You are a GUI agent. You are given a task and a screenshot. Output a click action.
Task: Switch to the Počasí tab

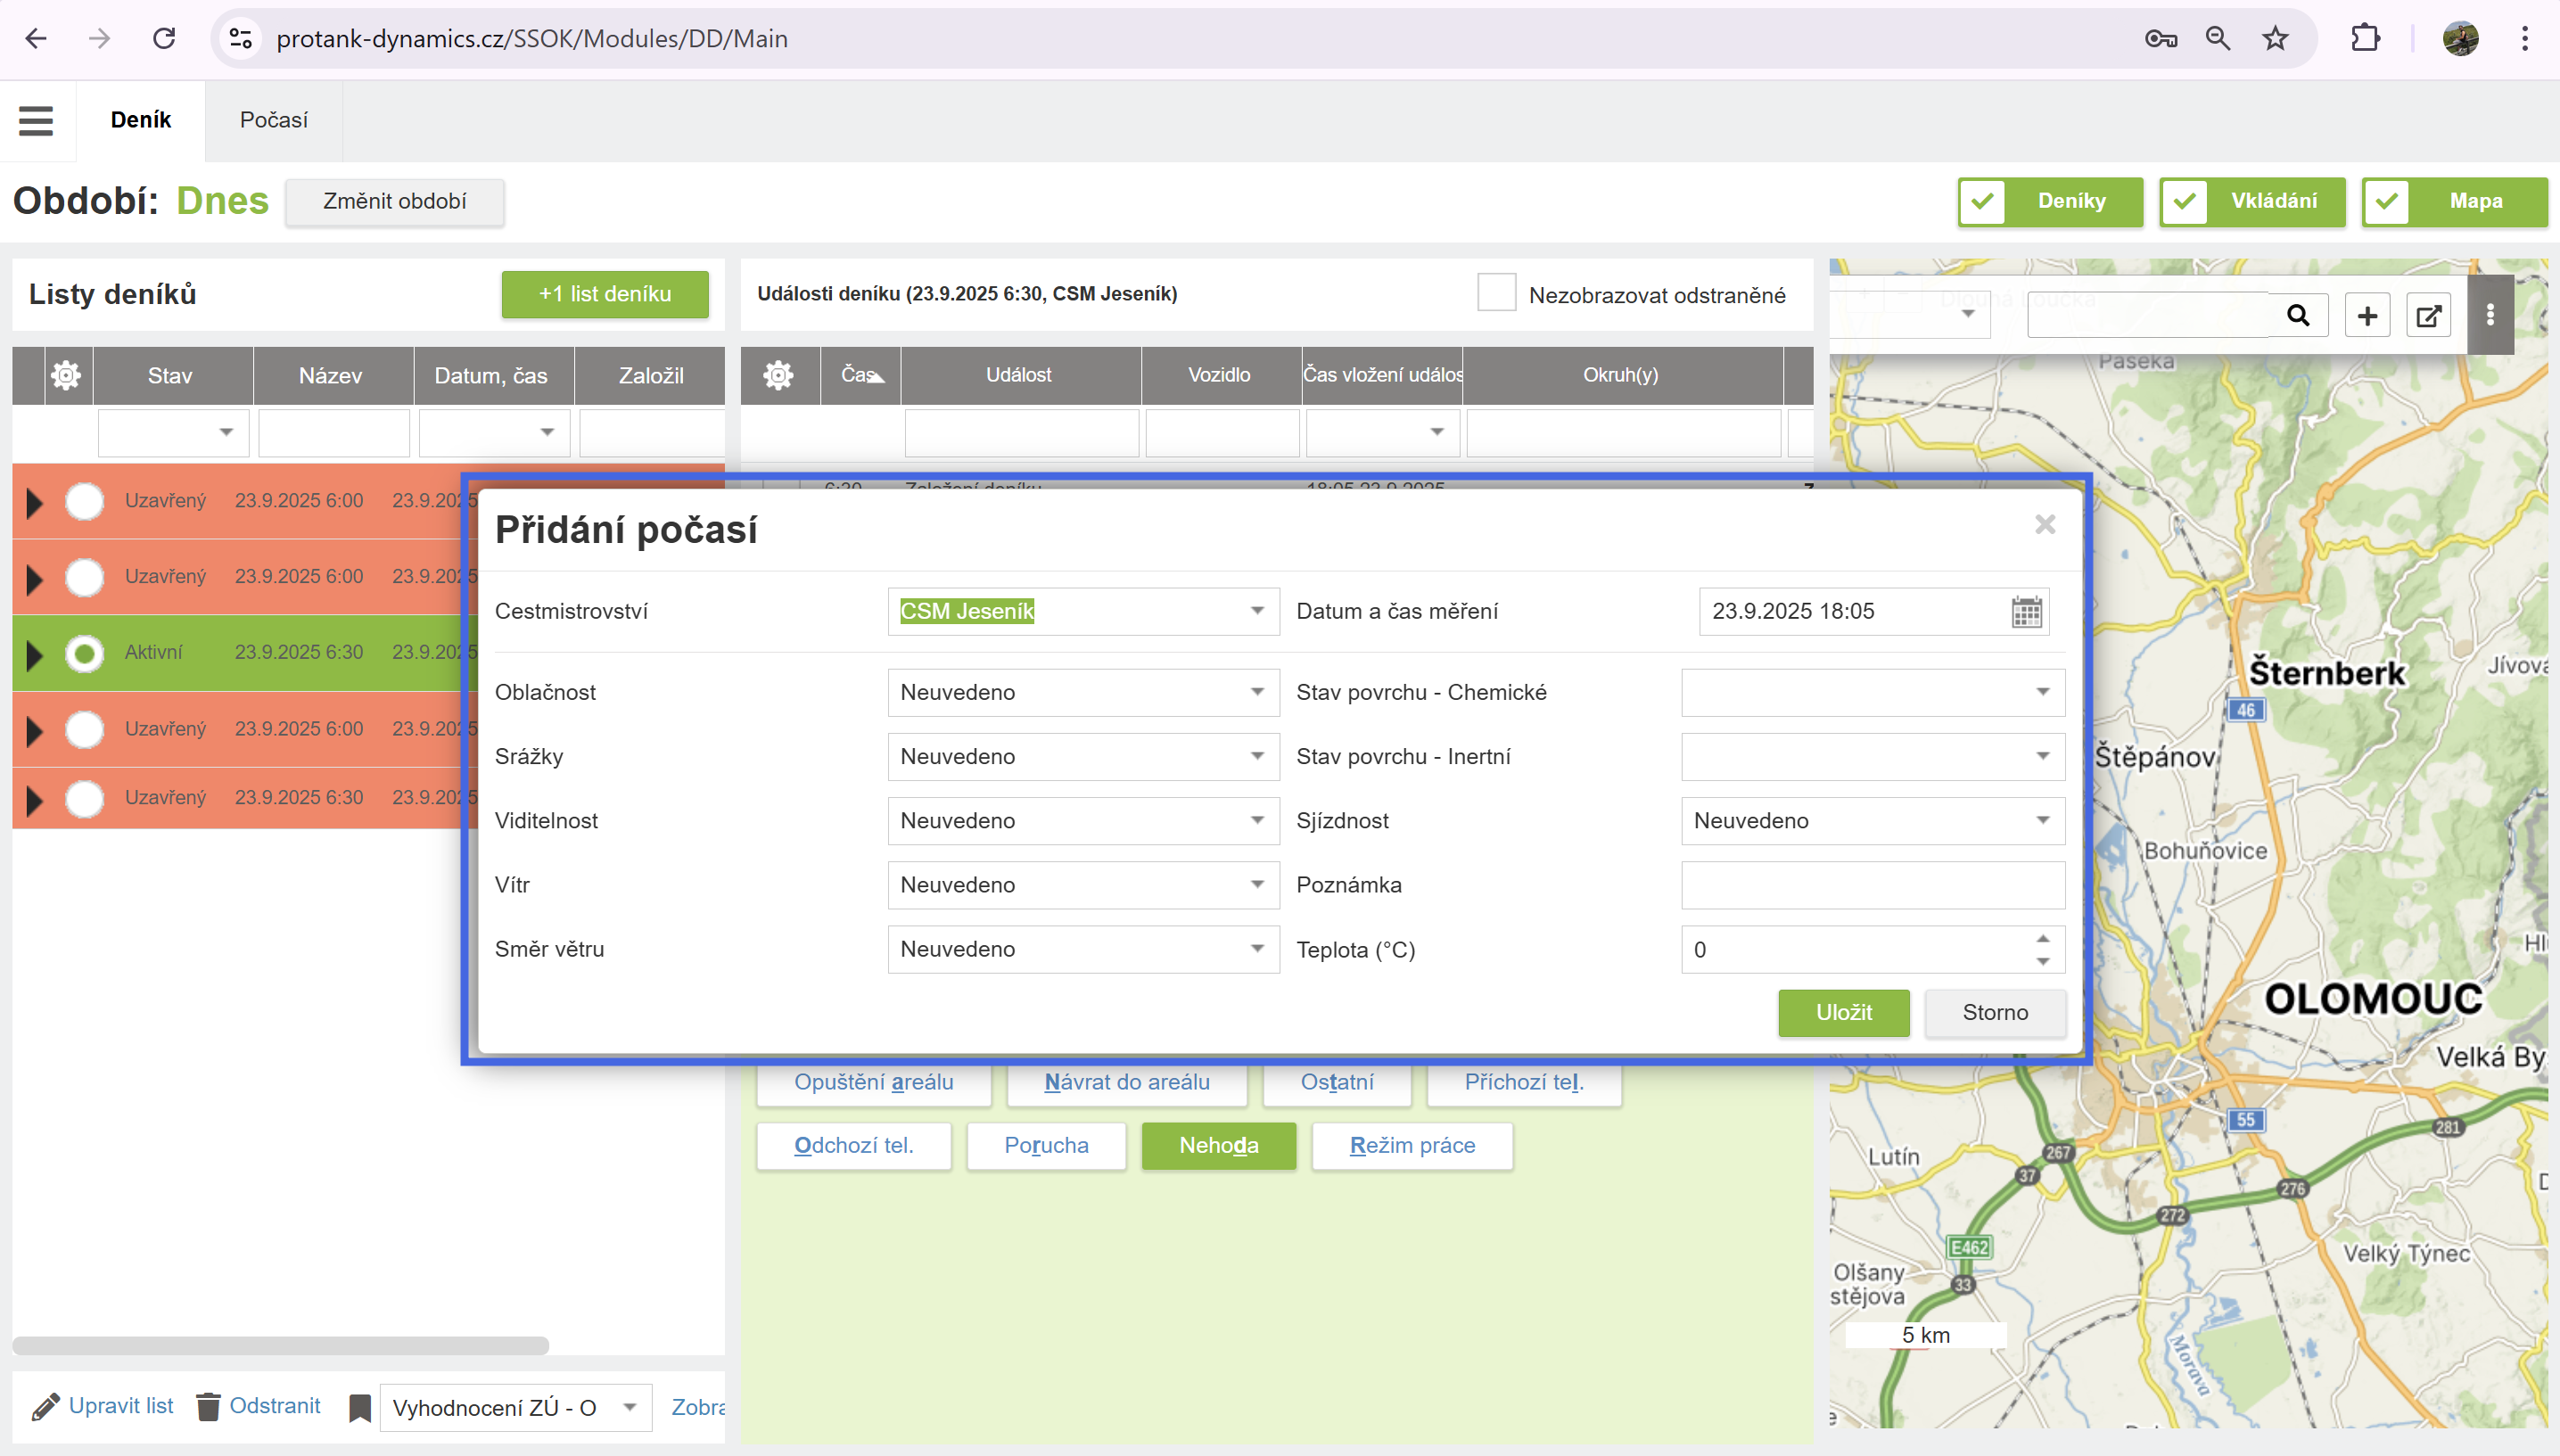pyautogui.click(x=273, y=120)
